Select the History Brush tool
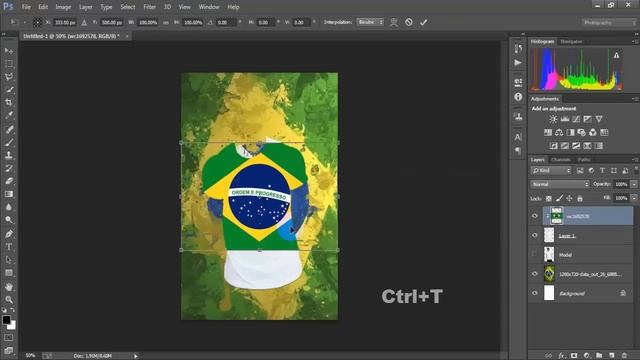The image size is (640, 360). (x=9, y=168)
